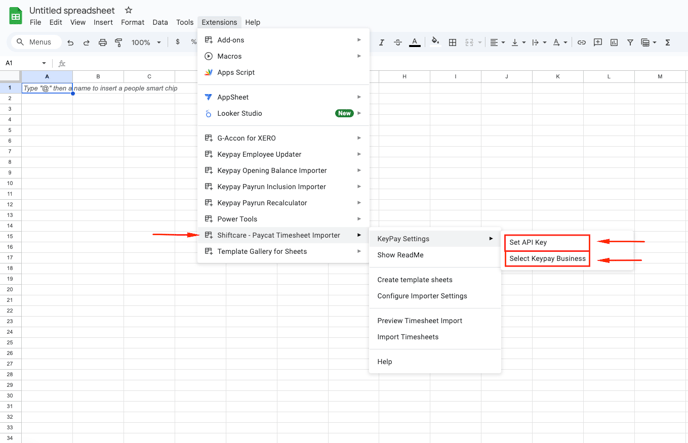Click the Menus search box
This screenshot has width=688, height=443.
[x=35, y=42]
